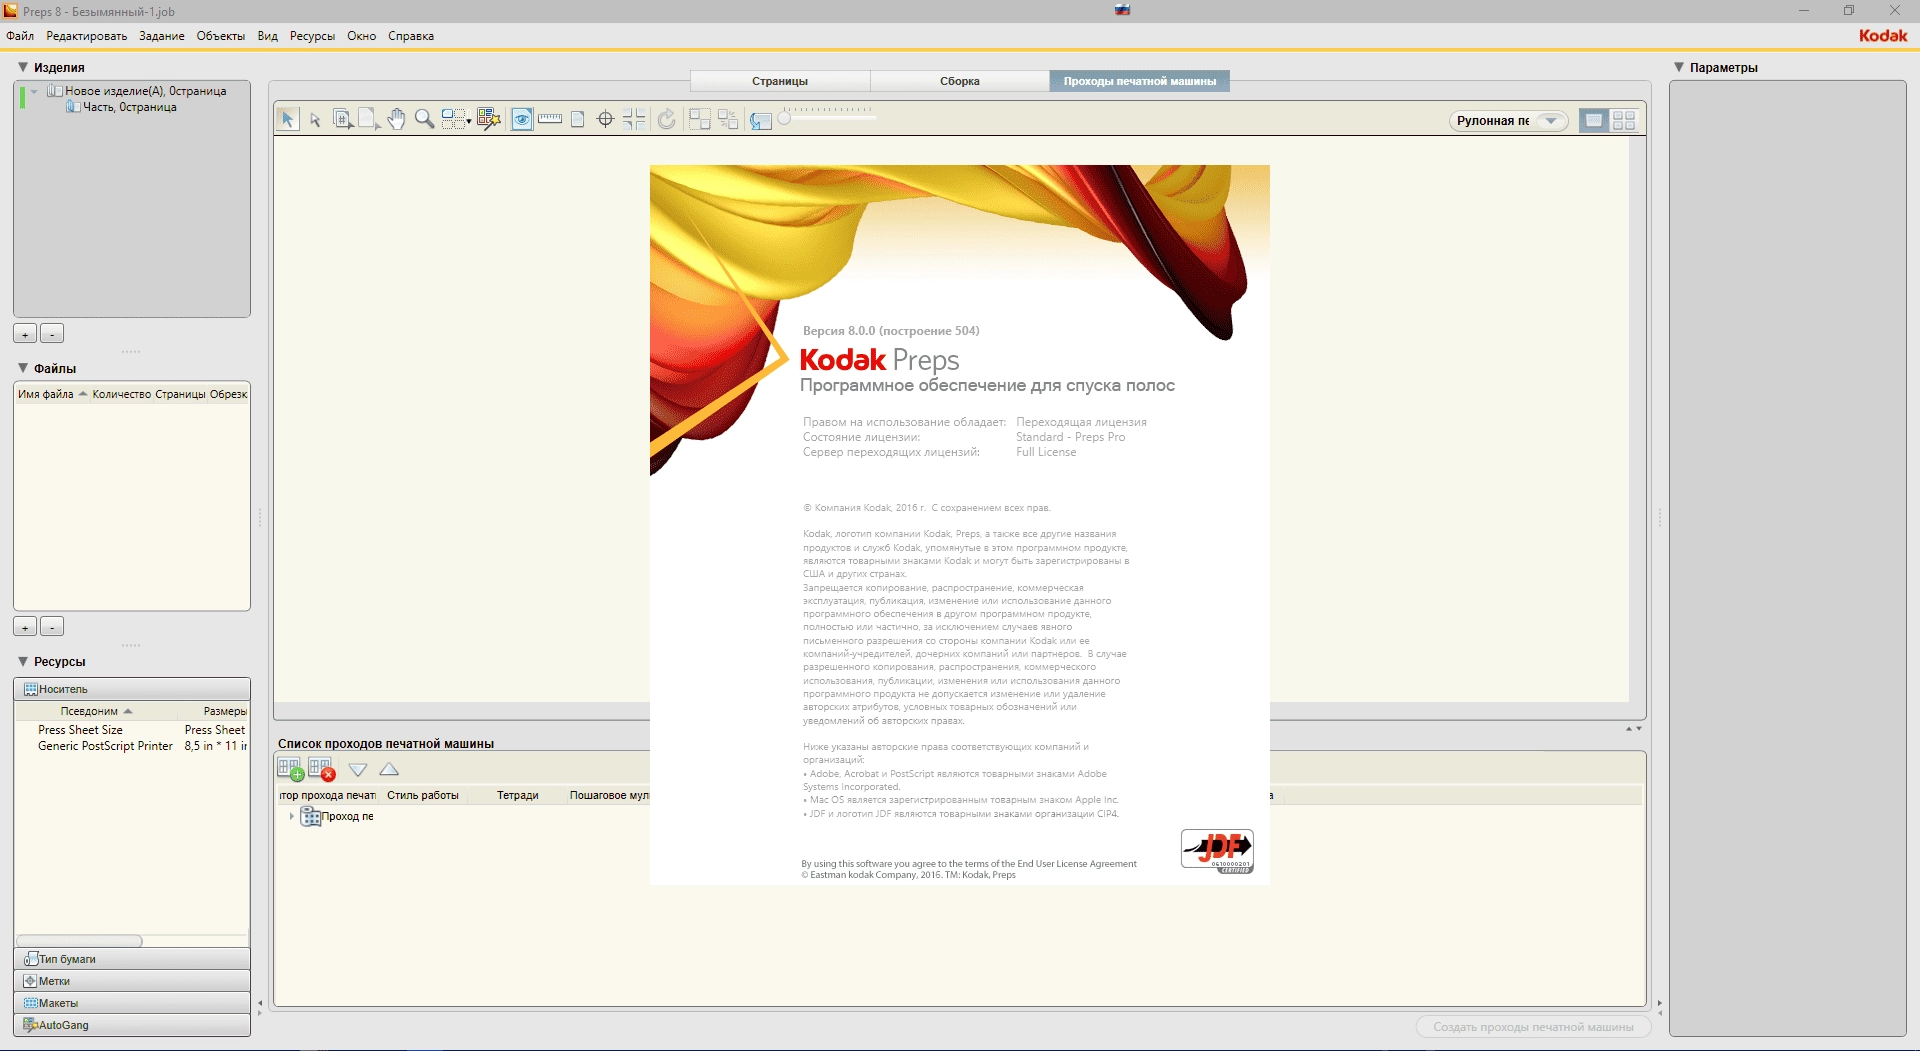Choose the blank page tool
Image resolution: width=1920 pixels, height=1051 pixels.
click(x=368, y=119)
